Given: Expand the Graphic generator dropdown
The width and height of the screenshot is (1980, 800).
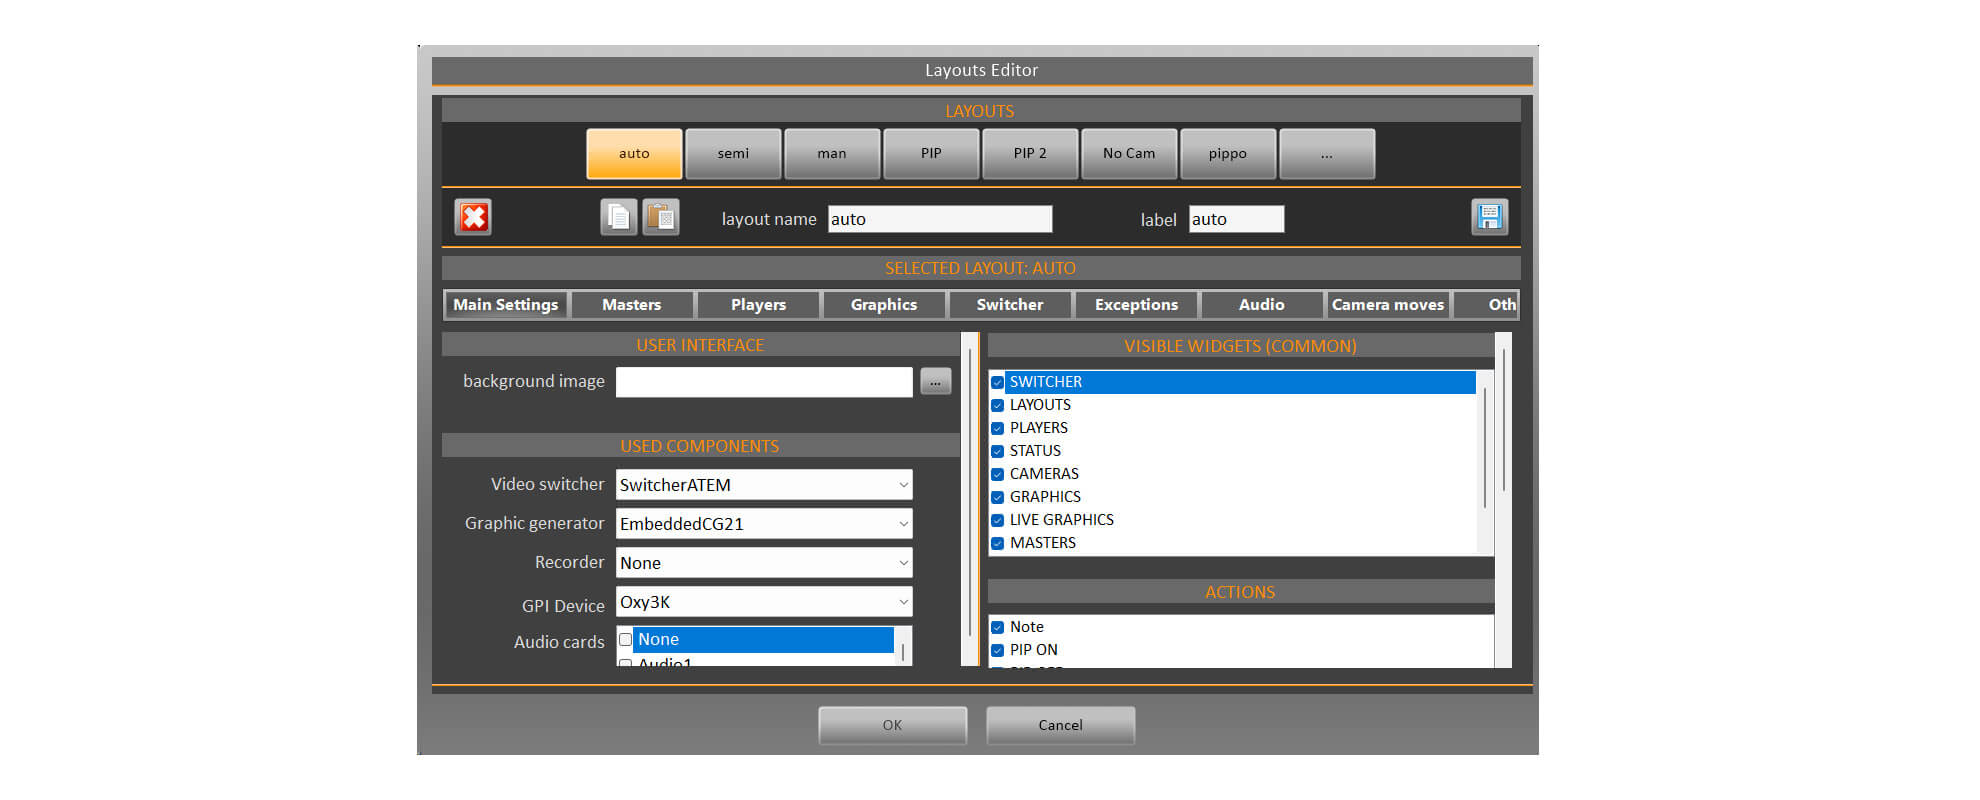Looking at the screenshot, I should click(x=903, y=524).
